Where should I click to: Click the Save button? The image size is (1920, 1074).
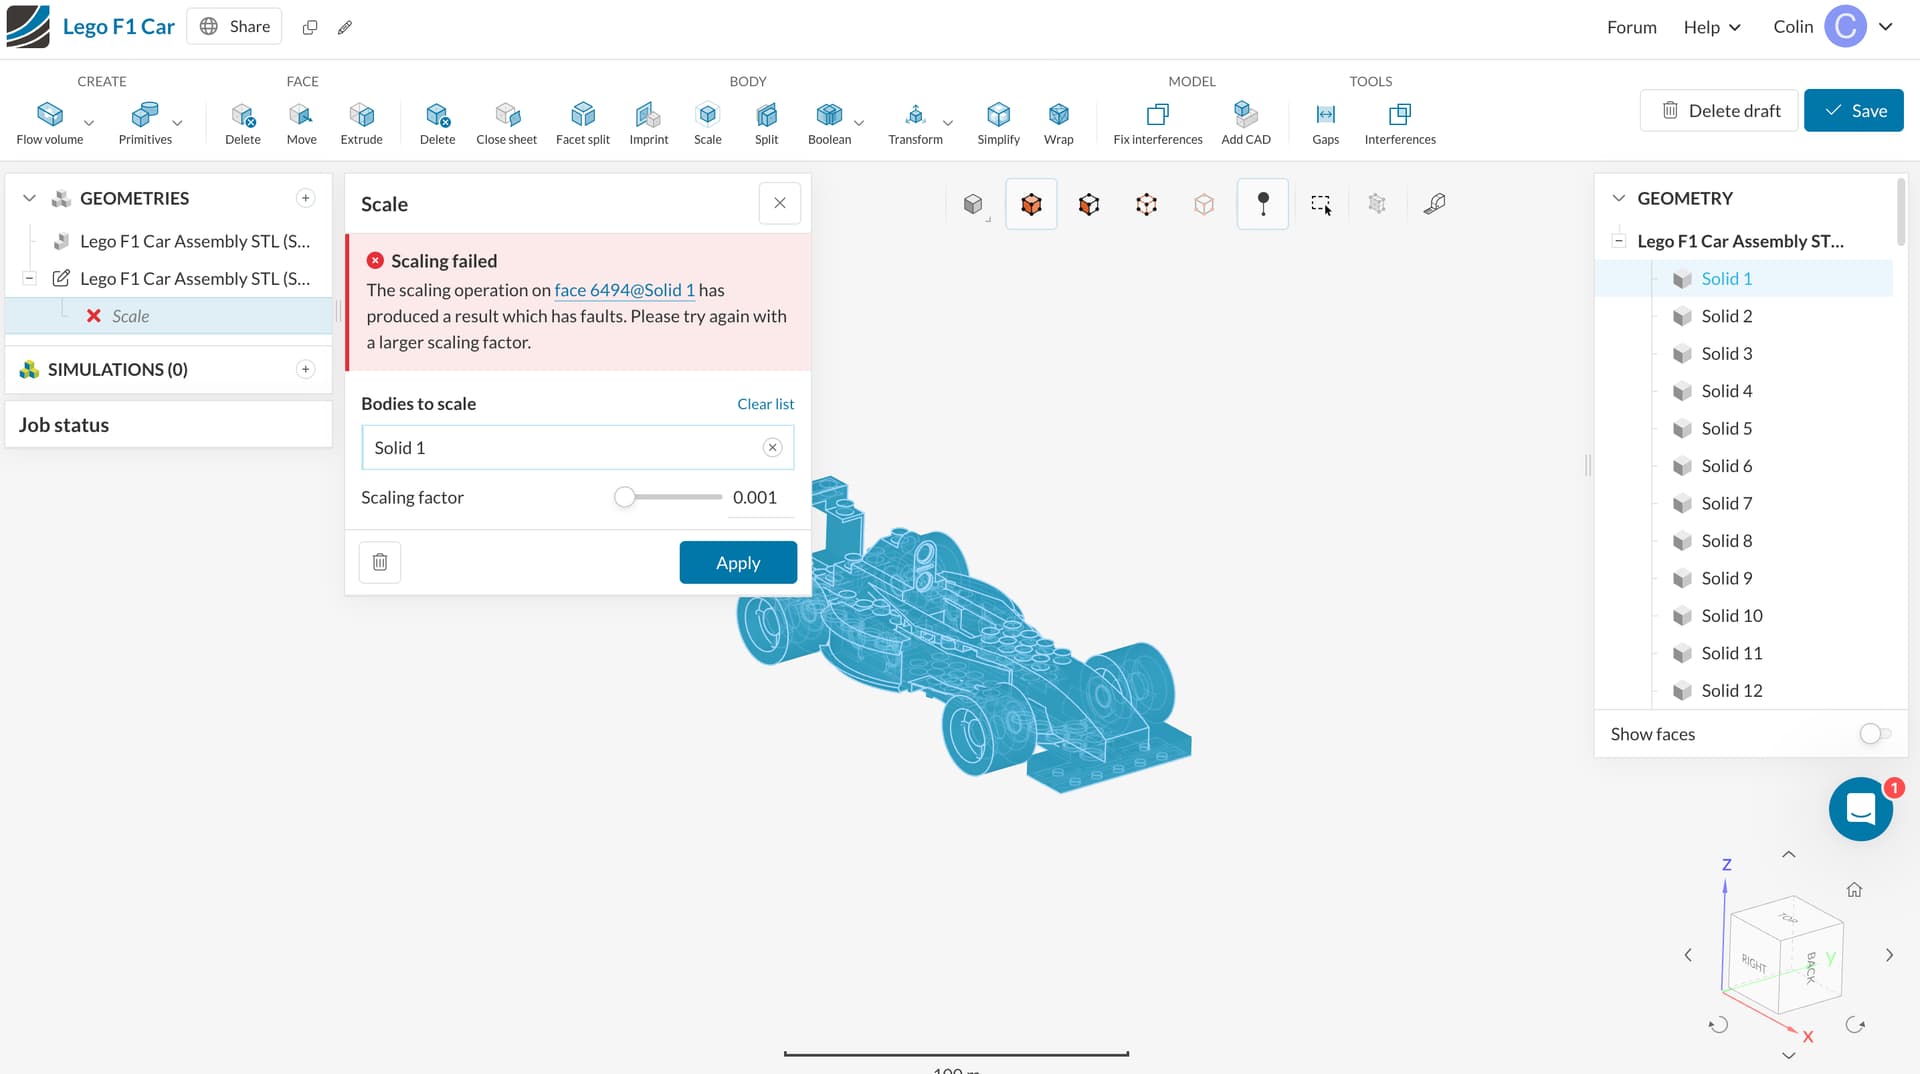click(x=1853, y=111)
